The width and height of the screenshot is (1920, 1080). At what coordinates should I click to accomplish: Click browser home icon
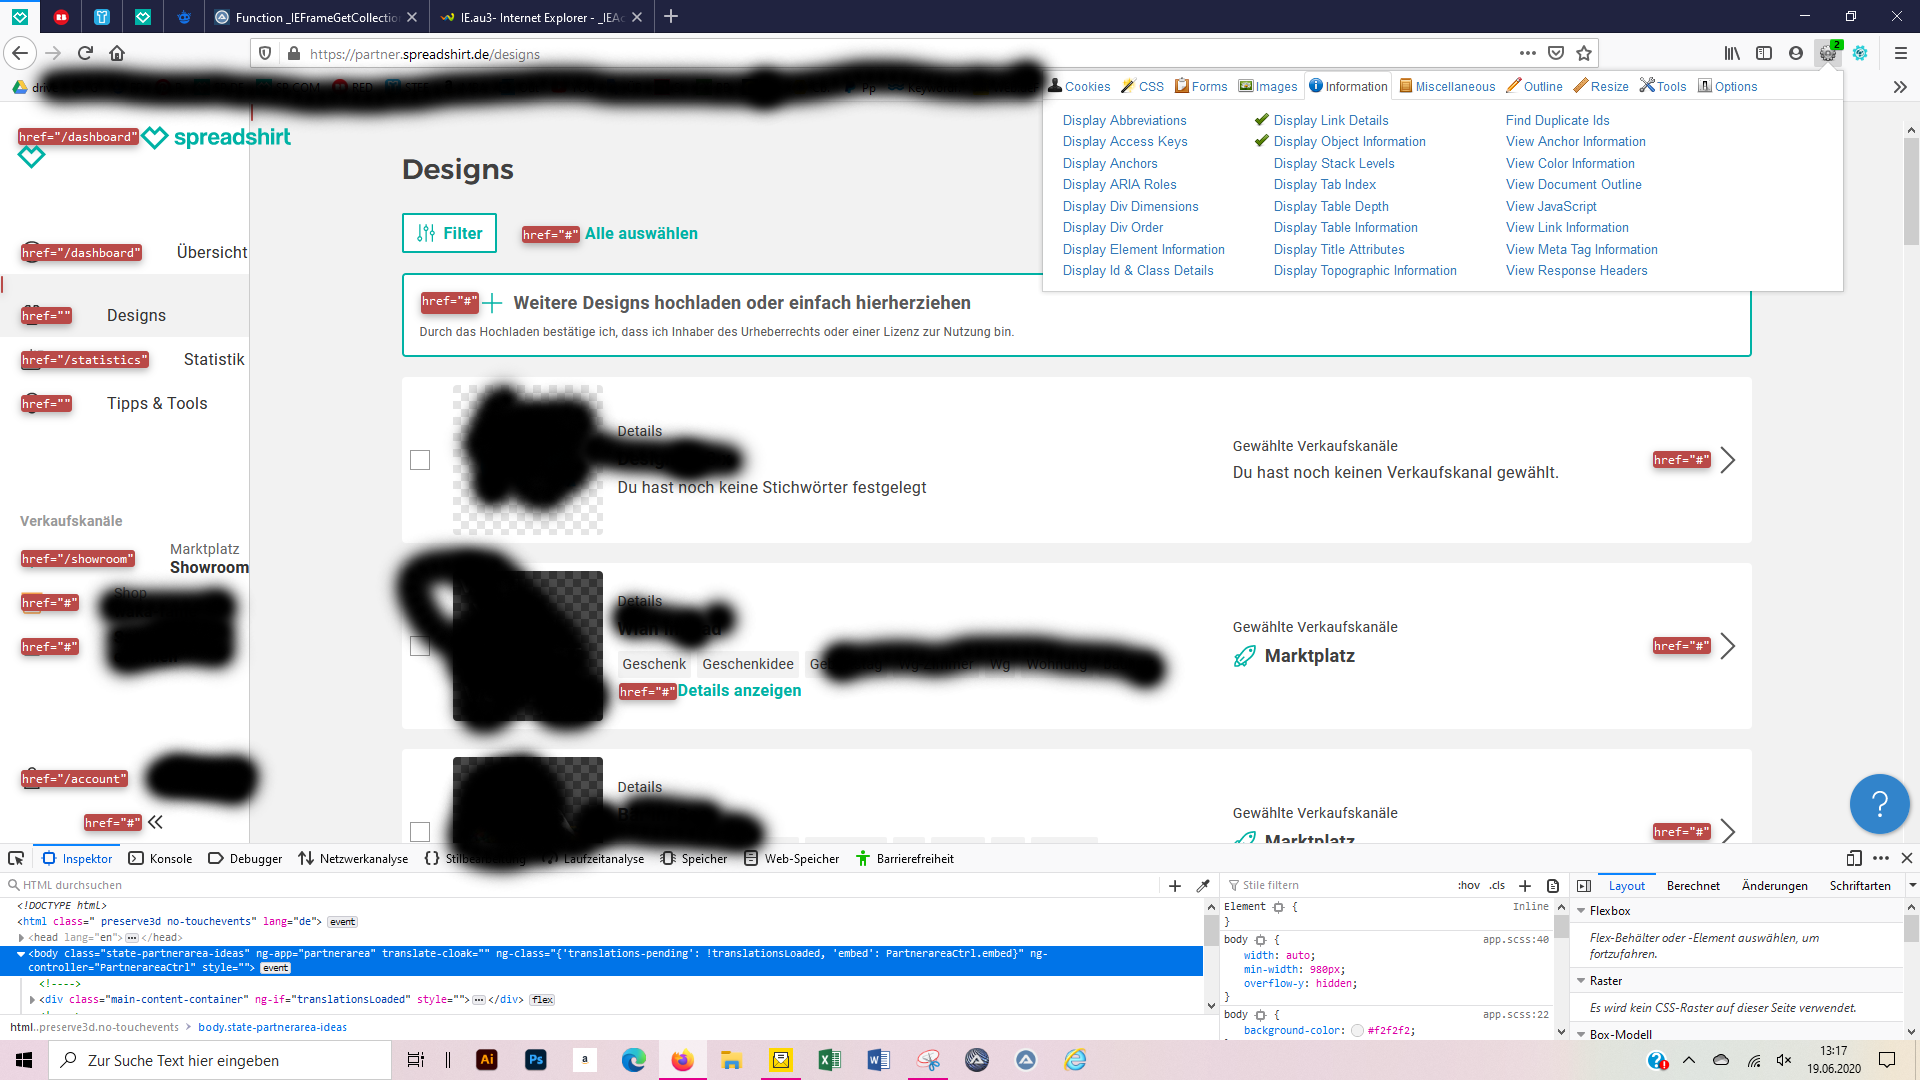[117, 53]
